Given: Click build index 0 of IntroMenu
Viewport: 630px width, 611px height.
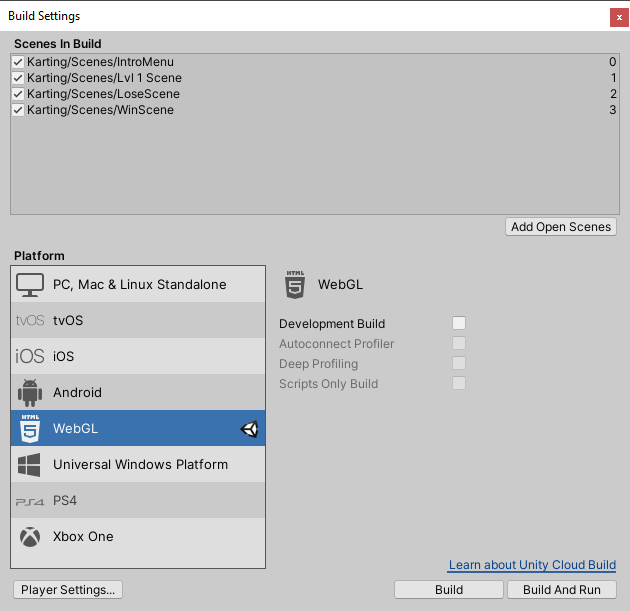Looking at the screenshot, I should (x=612, y=62).
